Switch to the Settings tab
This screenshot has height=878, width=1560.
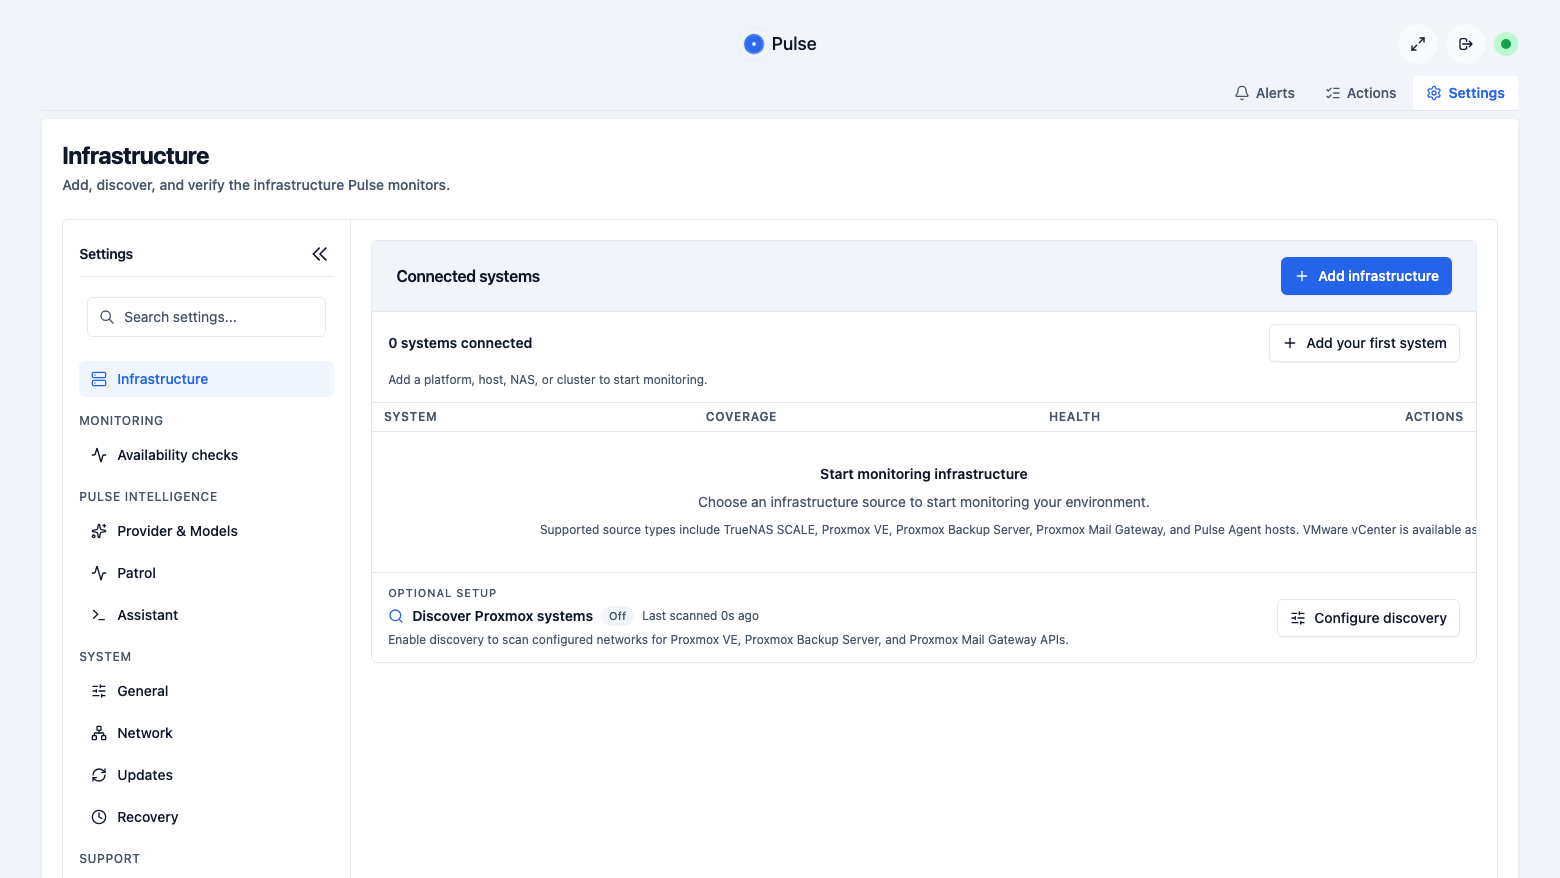[x=1465, y=93]
